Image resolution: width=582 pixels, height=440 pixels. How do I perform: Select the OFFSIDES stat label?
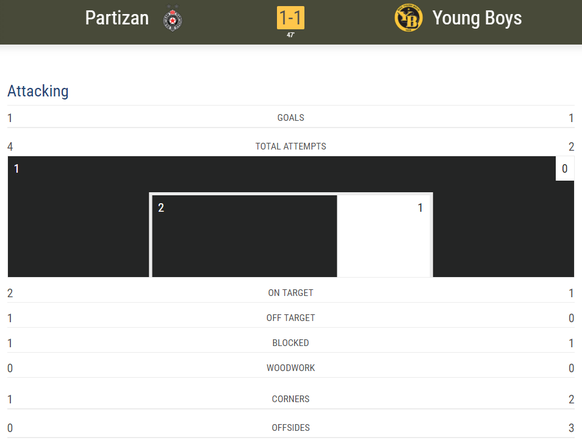[291, 428]
